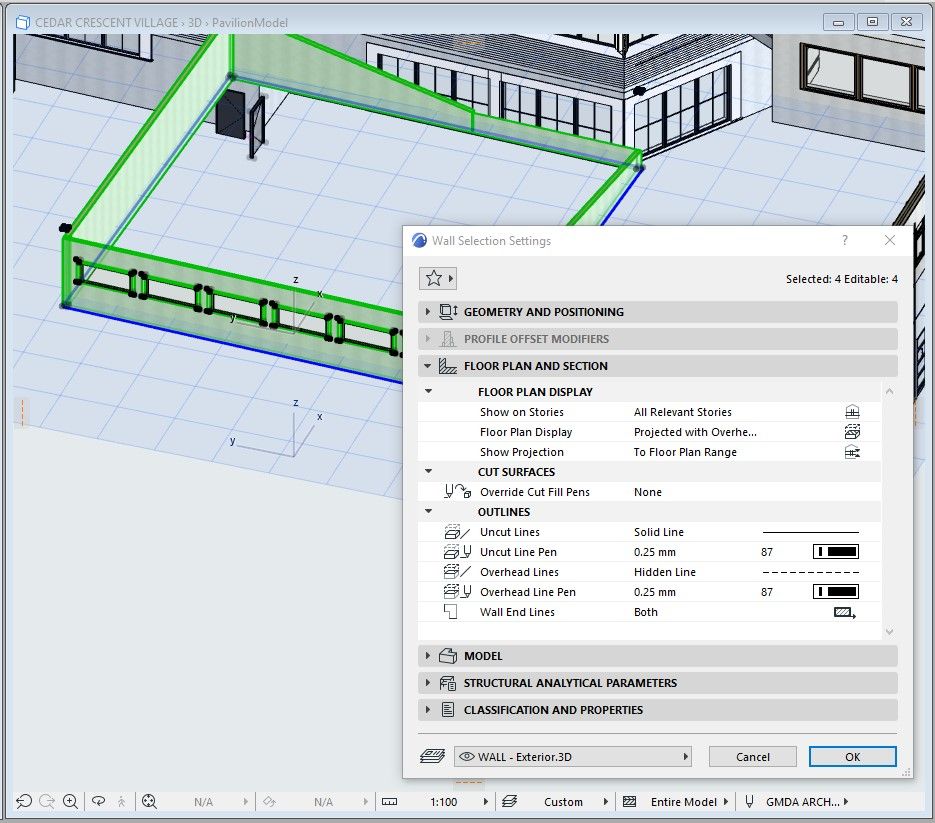Click the Show Projection range icon
The height and width of the screenshot is (823, 935).
tap(852, 452)
